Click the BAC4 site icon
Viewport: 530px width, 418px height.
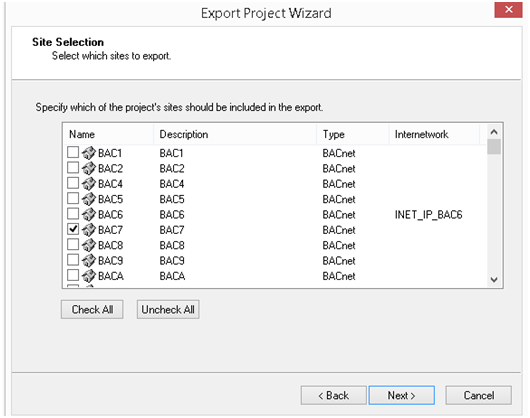tap(89, 184)
